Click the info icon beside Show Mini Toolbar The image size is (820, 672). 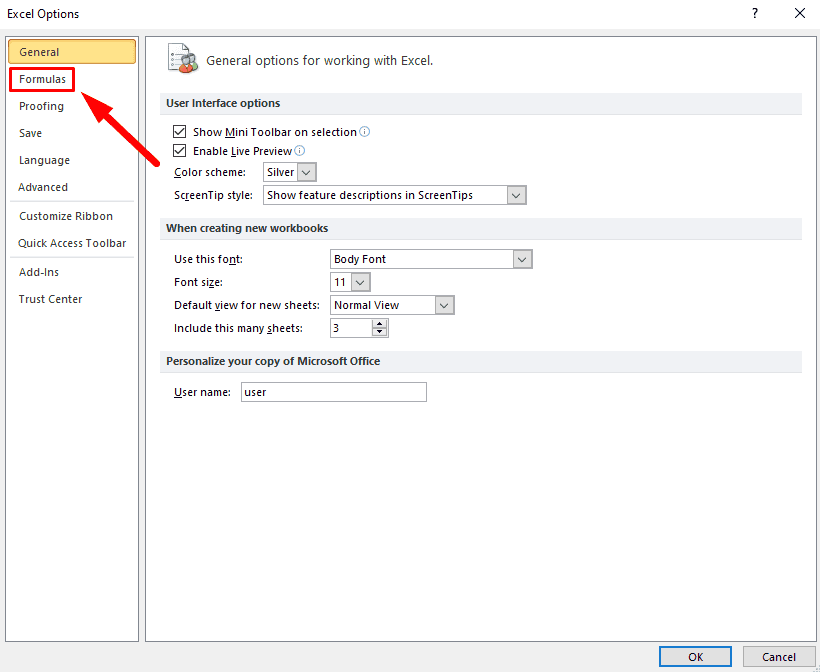(x=365, y=132)
